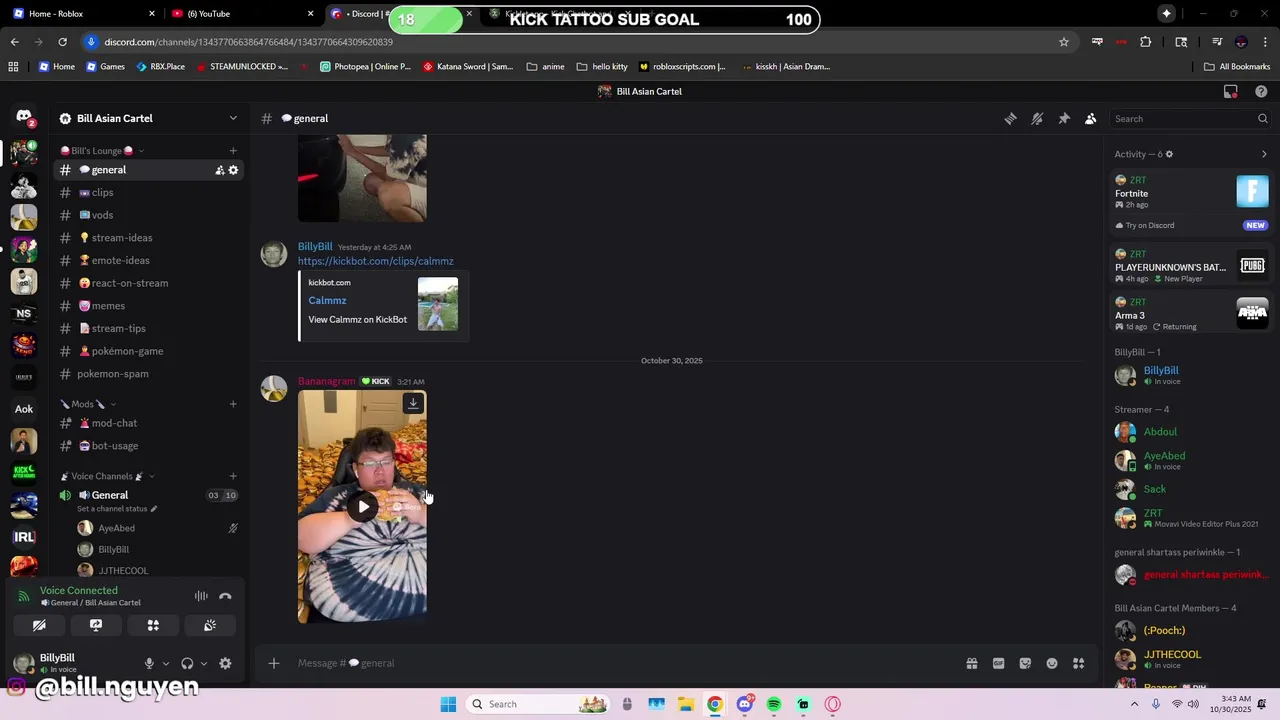Open the memes channel
Screen dimensions: 1280x720
(148, 306)
